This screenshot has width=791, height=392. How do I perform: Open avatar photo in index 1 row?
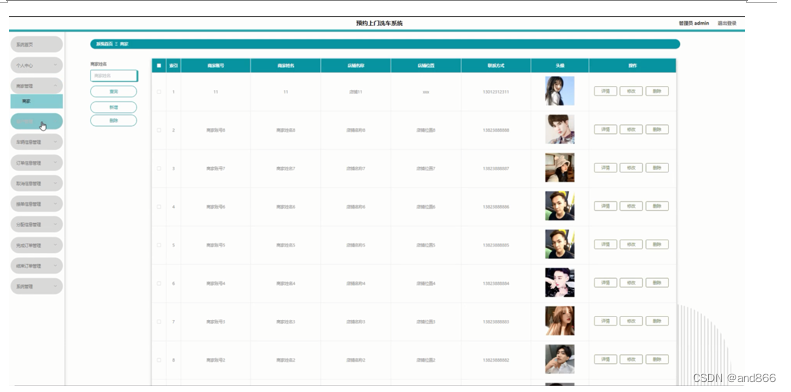(x=559, y=91)
